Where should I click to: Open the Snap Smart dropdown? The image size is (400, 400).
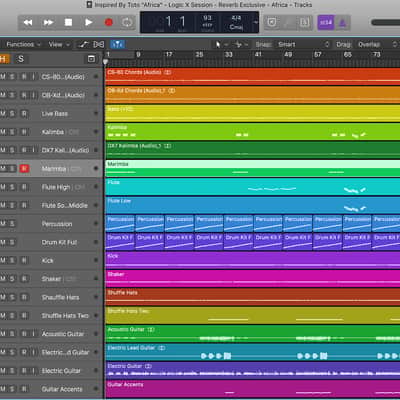[x=303, y=44]
